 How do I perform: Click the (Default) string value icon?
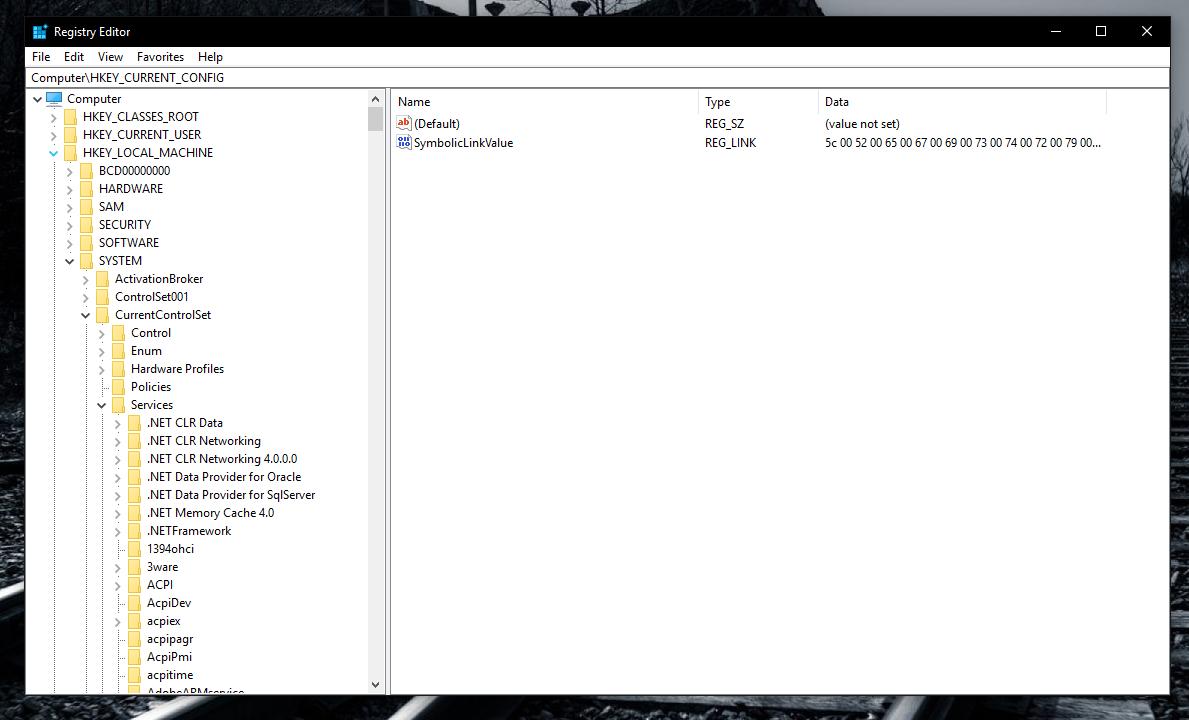coord(404,124)
